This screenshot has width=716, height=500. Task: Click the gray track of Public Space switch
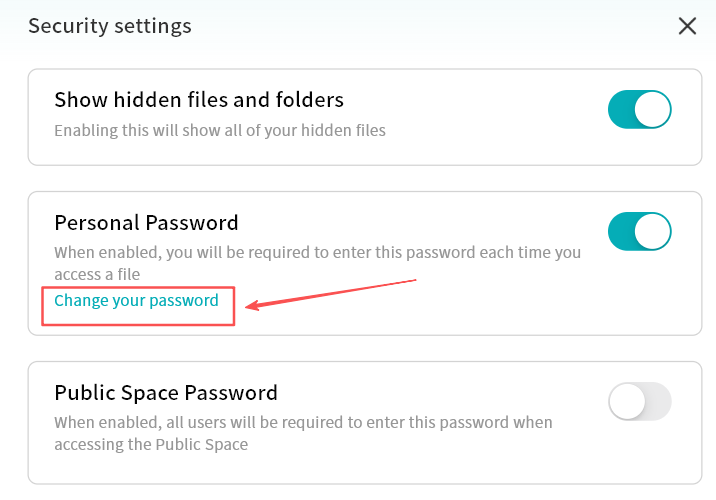pyautogui.click(x=657, y=402)
